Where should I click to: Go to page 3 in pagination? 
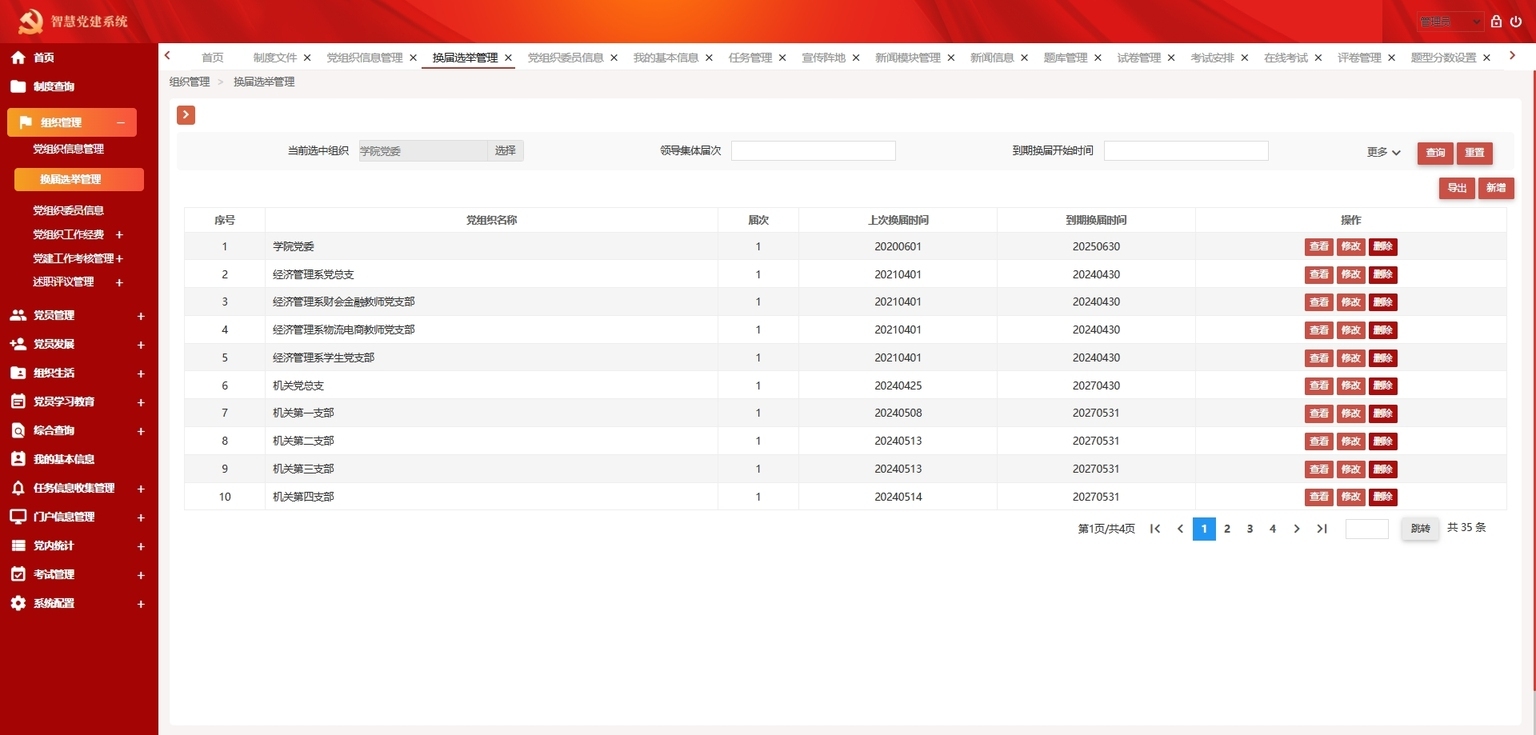[1250, 529]
